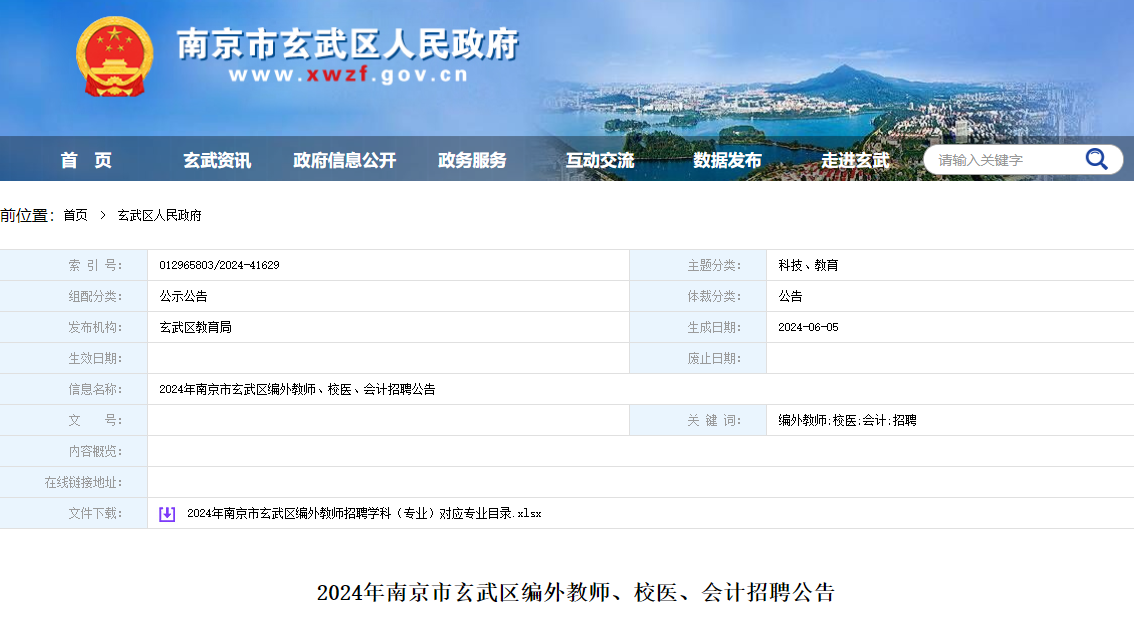Click the 招聘公告 article headline
1134x642 pixels.
point(575,592)
